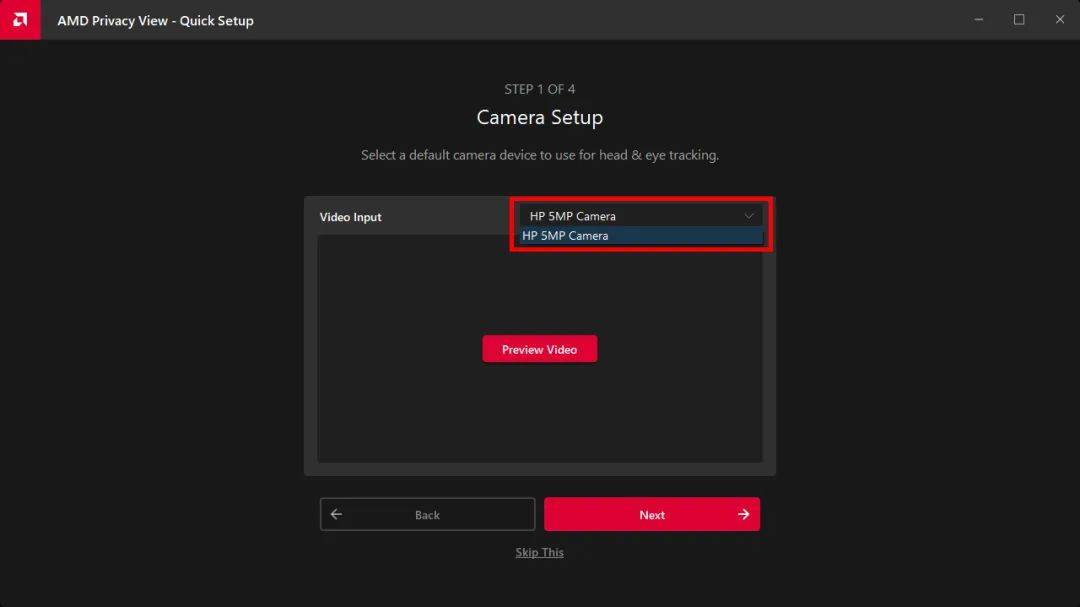Image resolution: width=1080 pixels, height=607 pixels.
Task: Click the Back button
Action: tap(427, 514)
